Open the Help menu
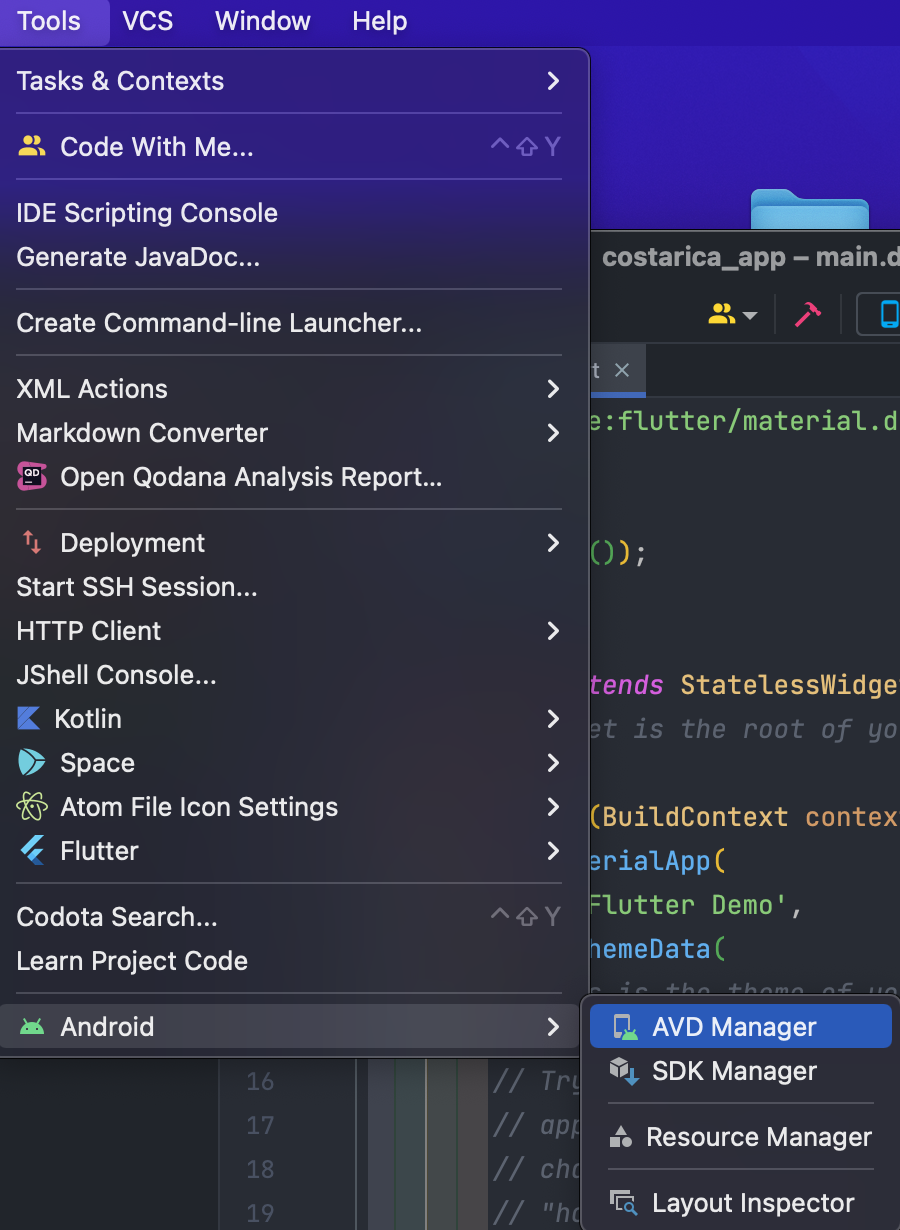Screen dimensions: 900x1230 [x=380, y=21]
